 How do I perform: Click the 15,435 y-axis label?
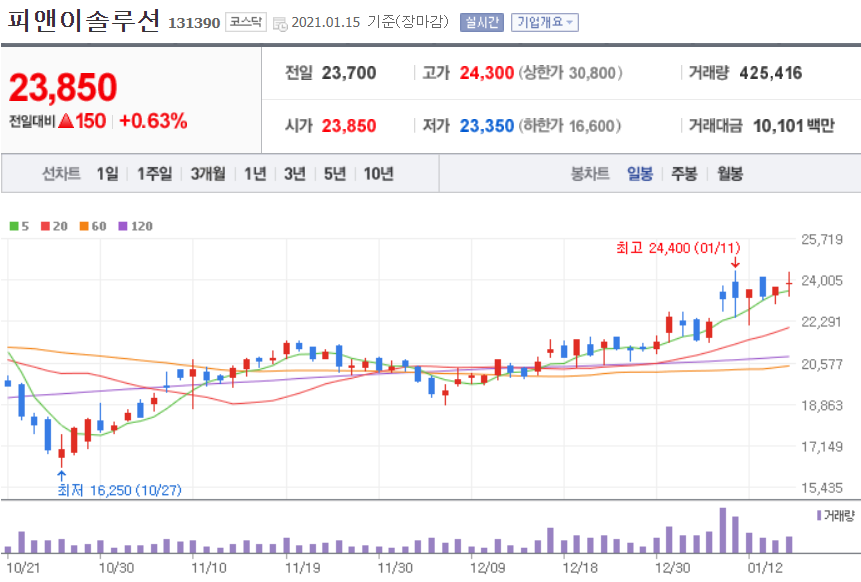point(821,488)
